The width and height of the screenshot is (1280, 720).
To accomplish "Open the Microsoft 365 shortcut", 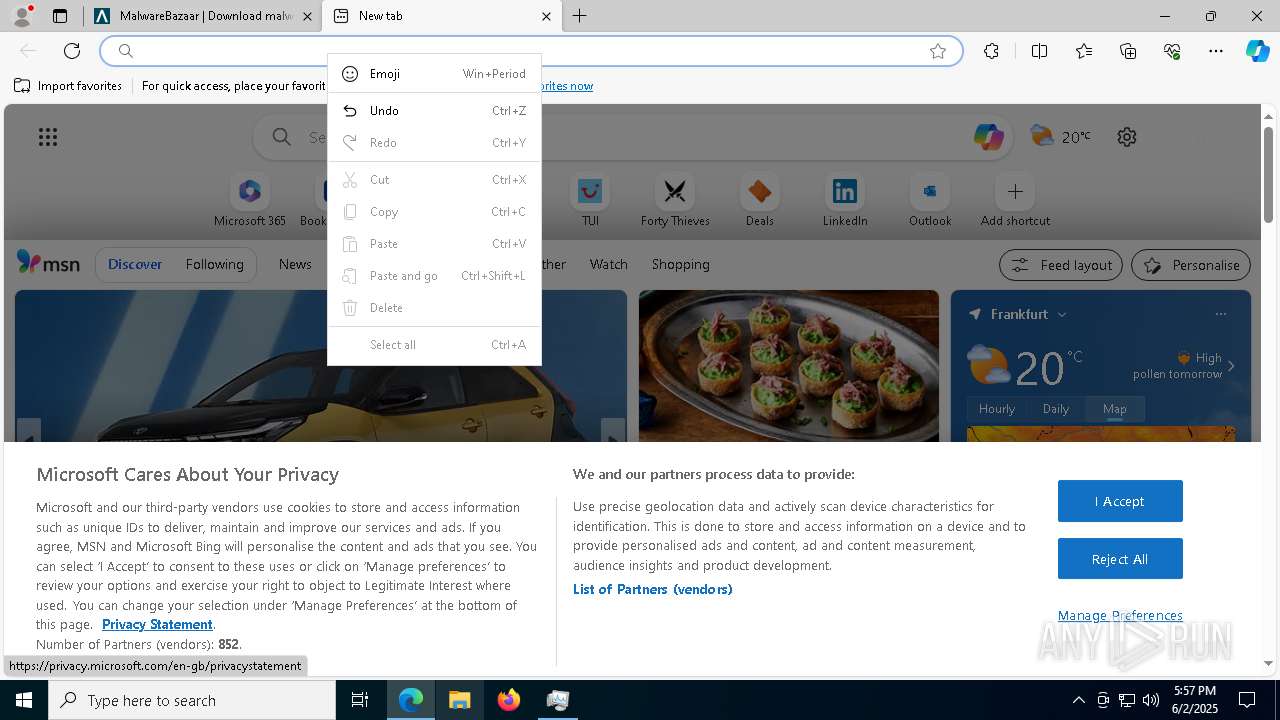I will pyautogui.click(x=250, y=201).
